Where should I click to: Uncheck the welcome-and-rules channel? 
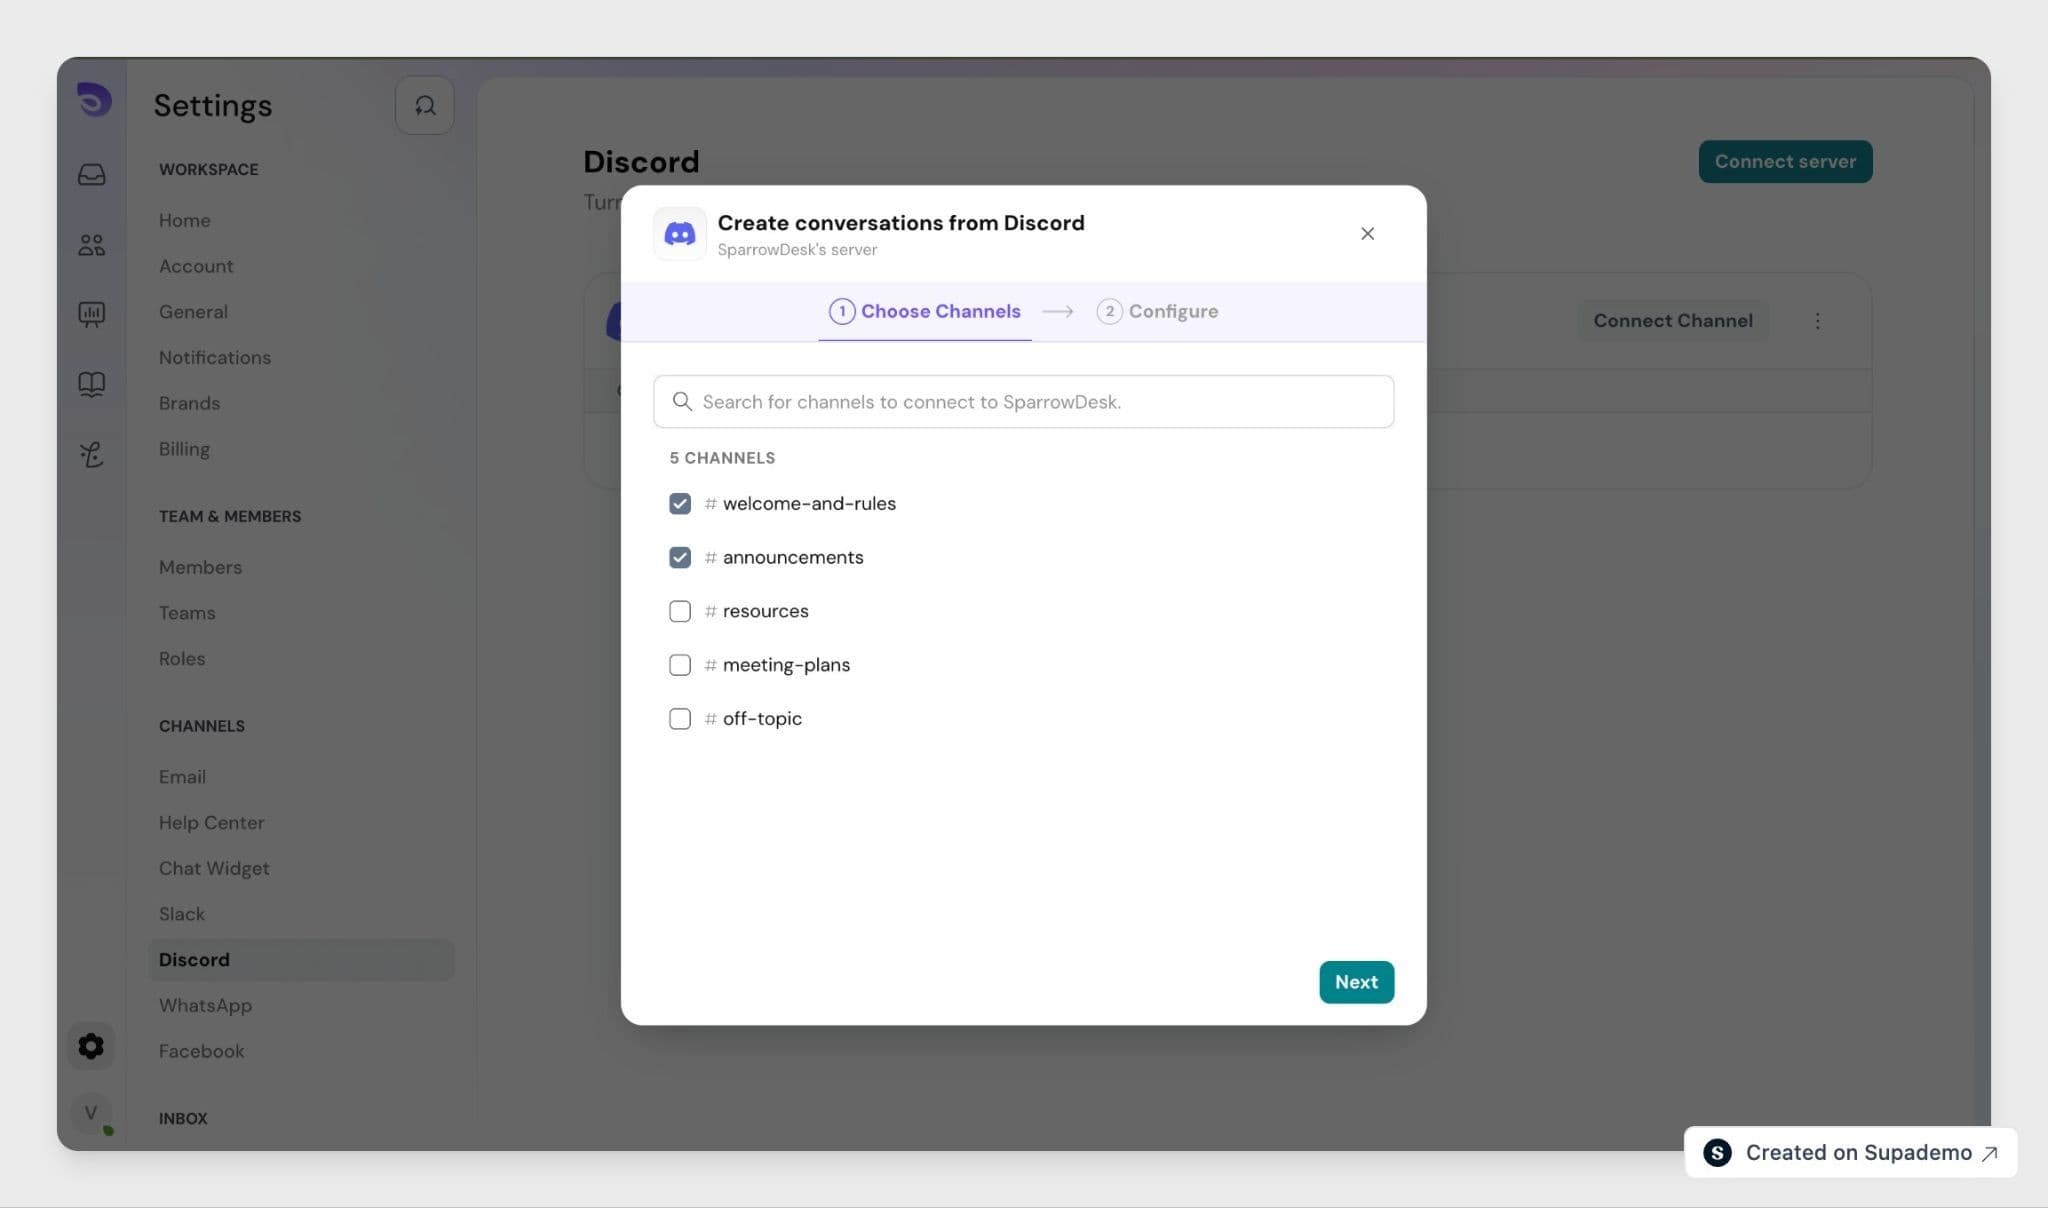tap(680, 504)
